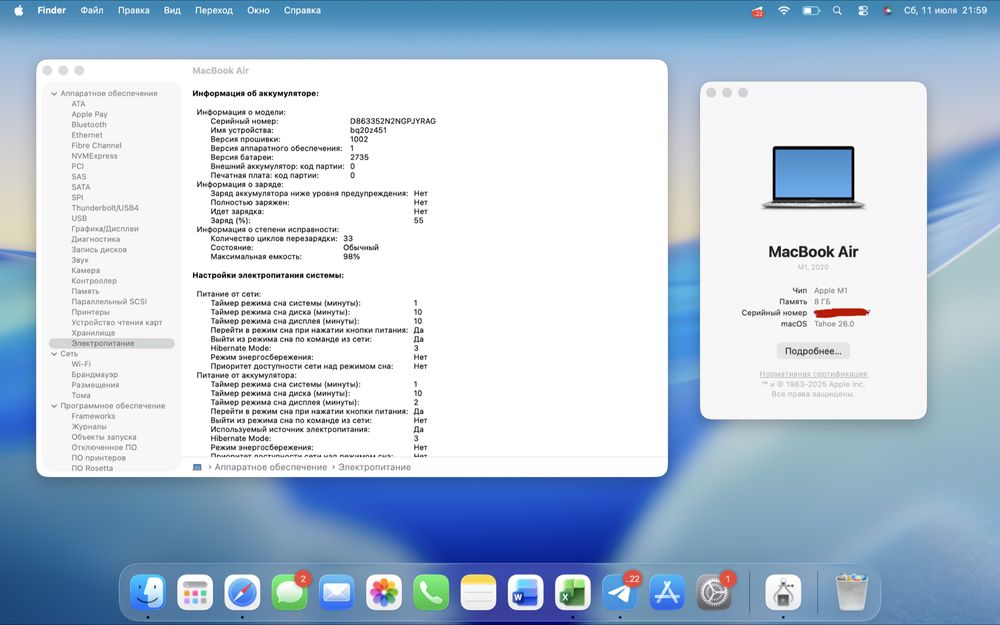Screen dimensions: 1000x625
Task: Open the Finder menu
Action: coord(52,10)
